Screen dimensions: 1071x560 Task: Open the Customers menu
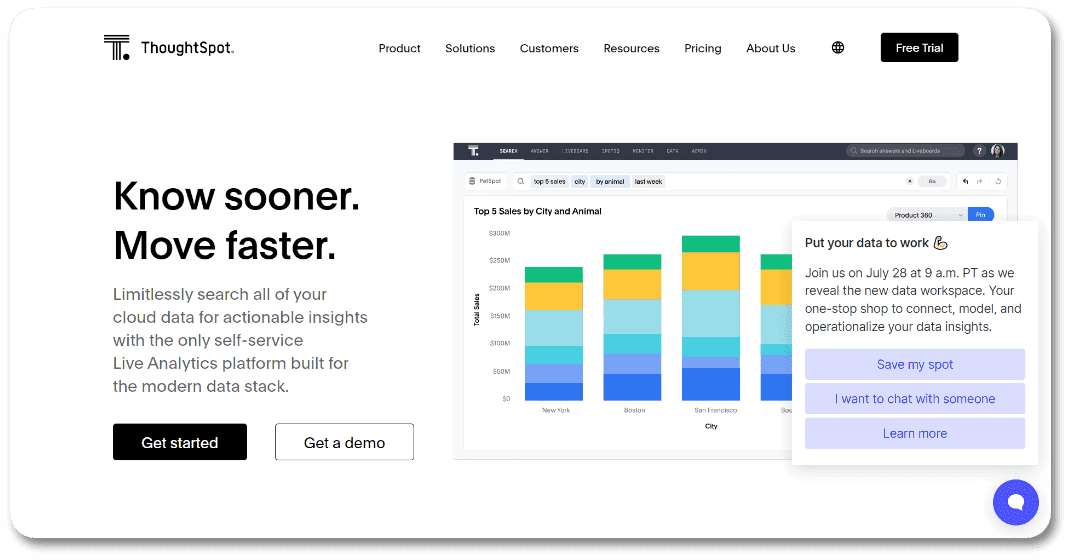pyautogui.click(x=549, y=48)
